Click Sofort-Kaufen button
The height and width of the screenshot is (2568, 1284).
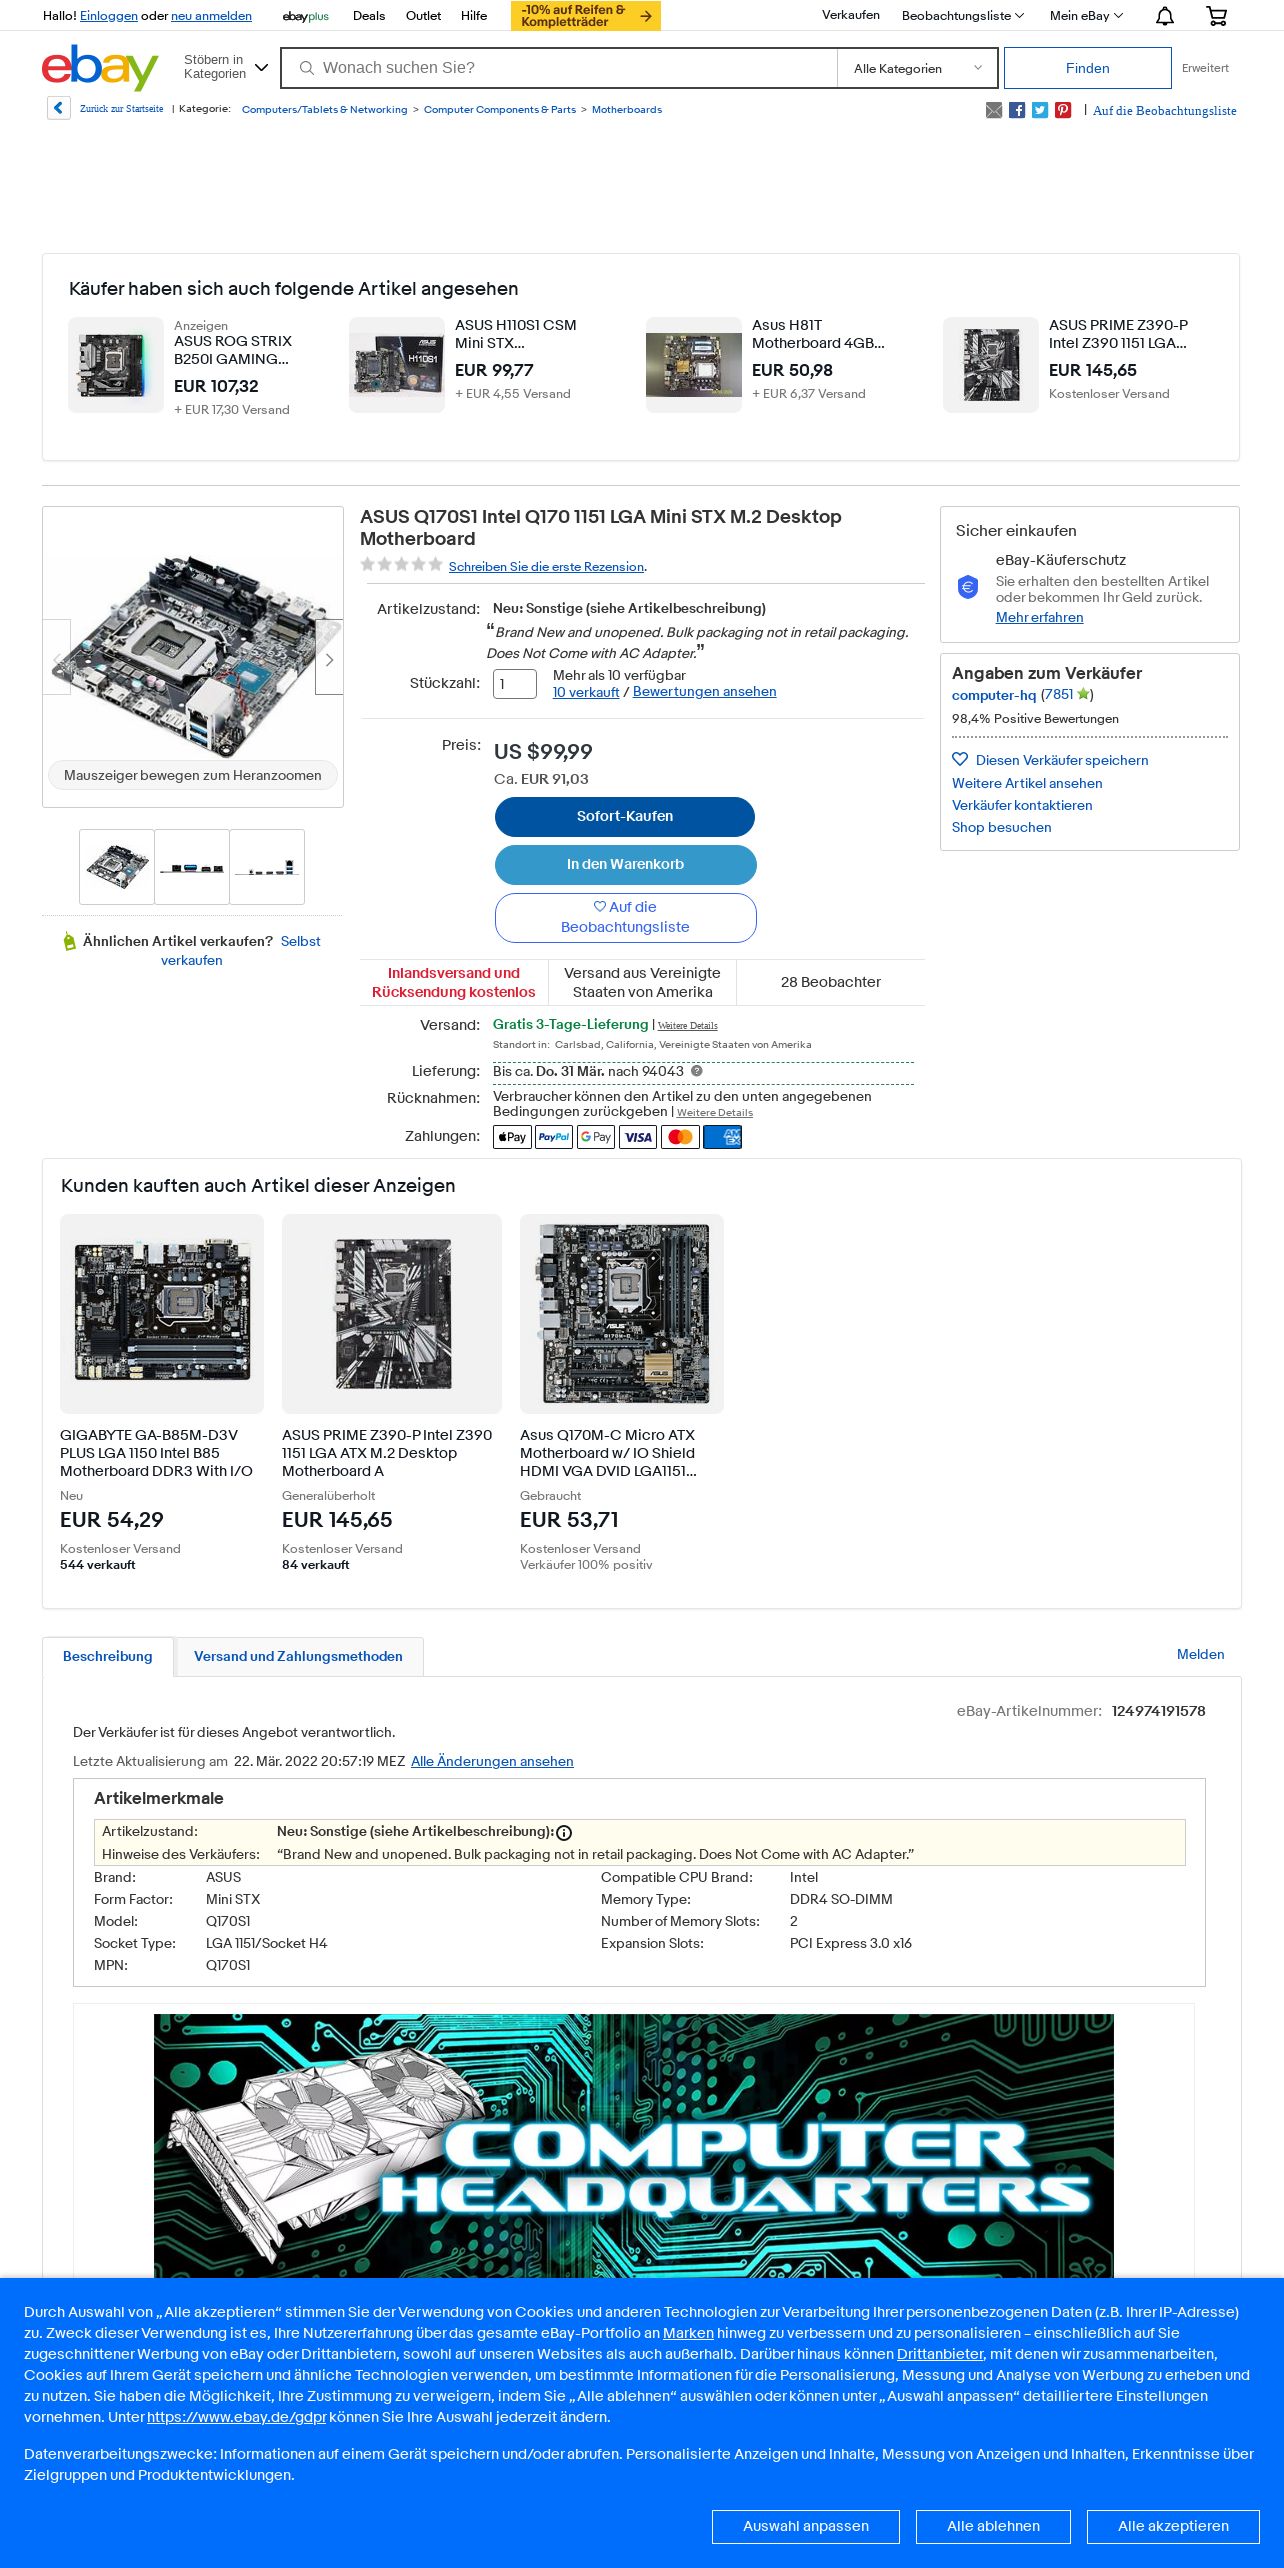pyautogui.click(x=625, y=816)
